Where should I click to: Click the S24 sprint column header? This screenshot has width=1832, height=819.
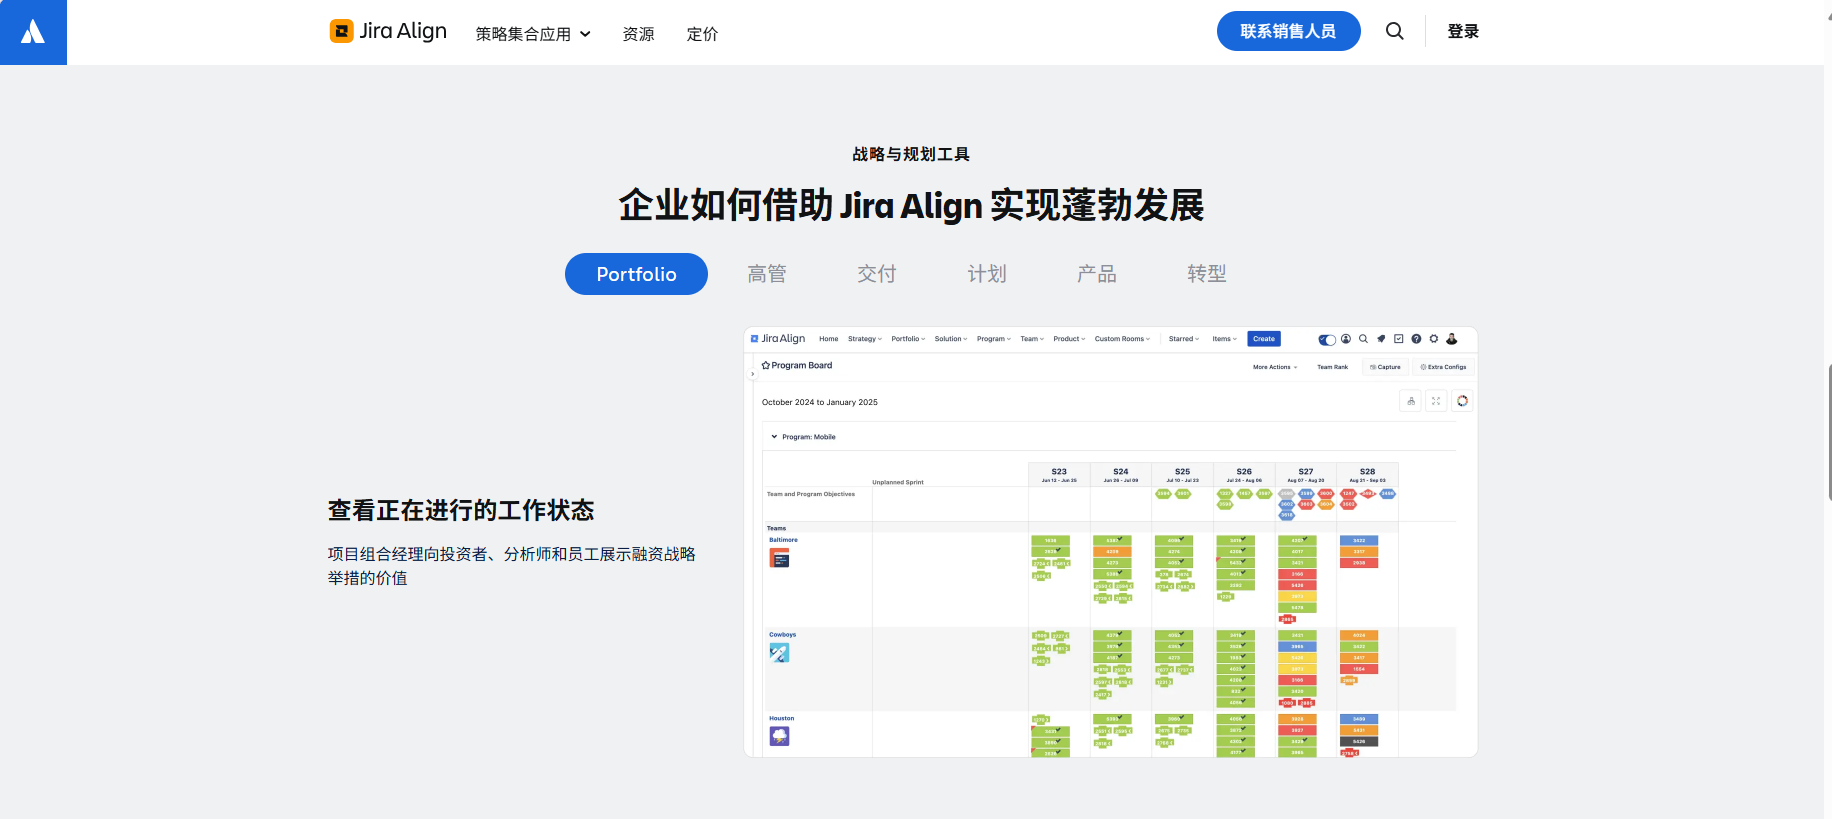[x=1121, y=475]
